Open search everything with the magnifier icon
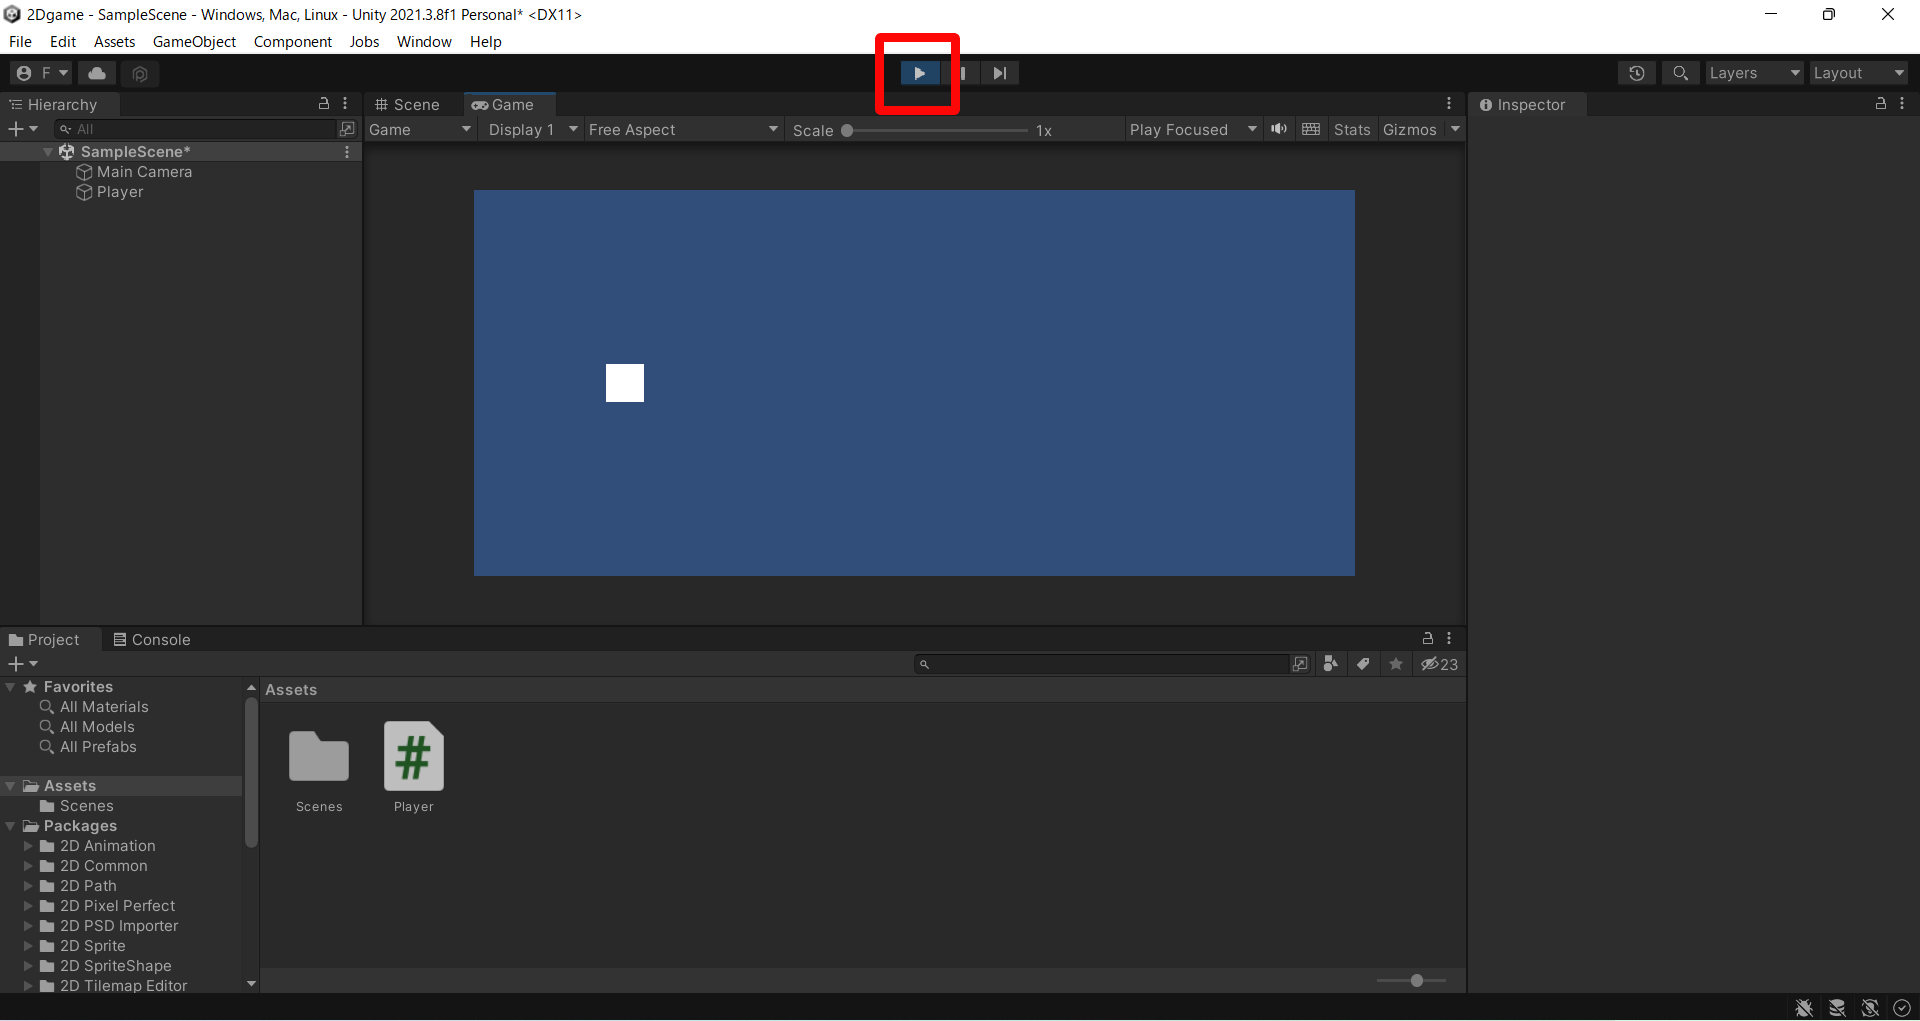This screenshot has height=1021, width=1920. [x=1680, y=73]
